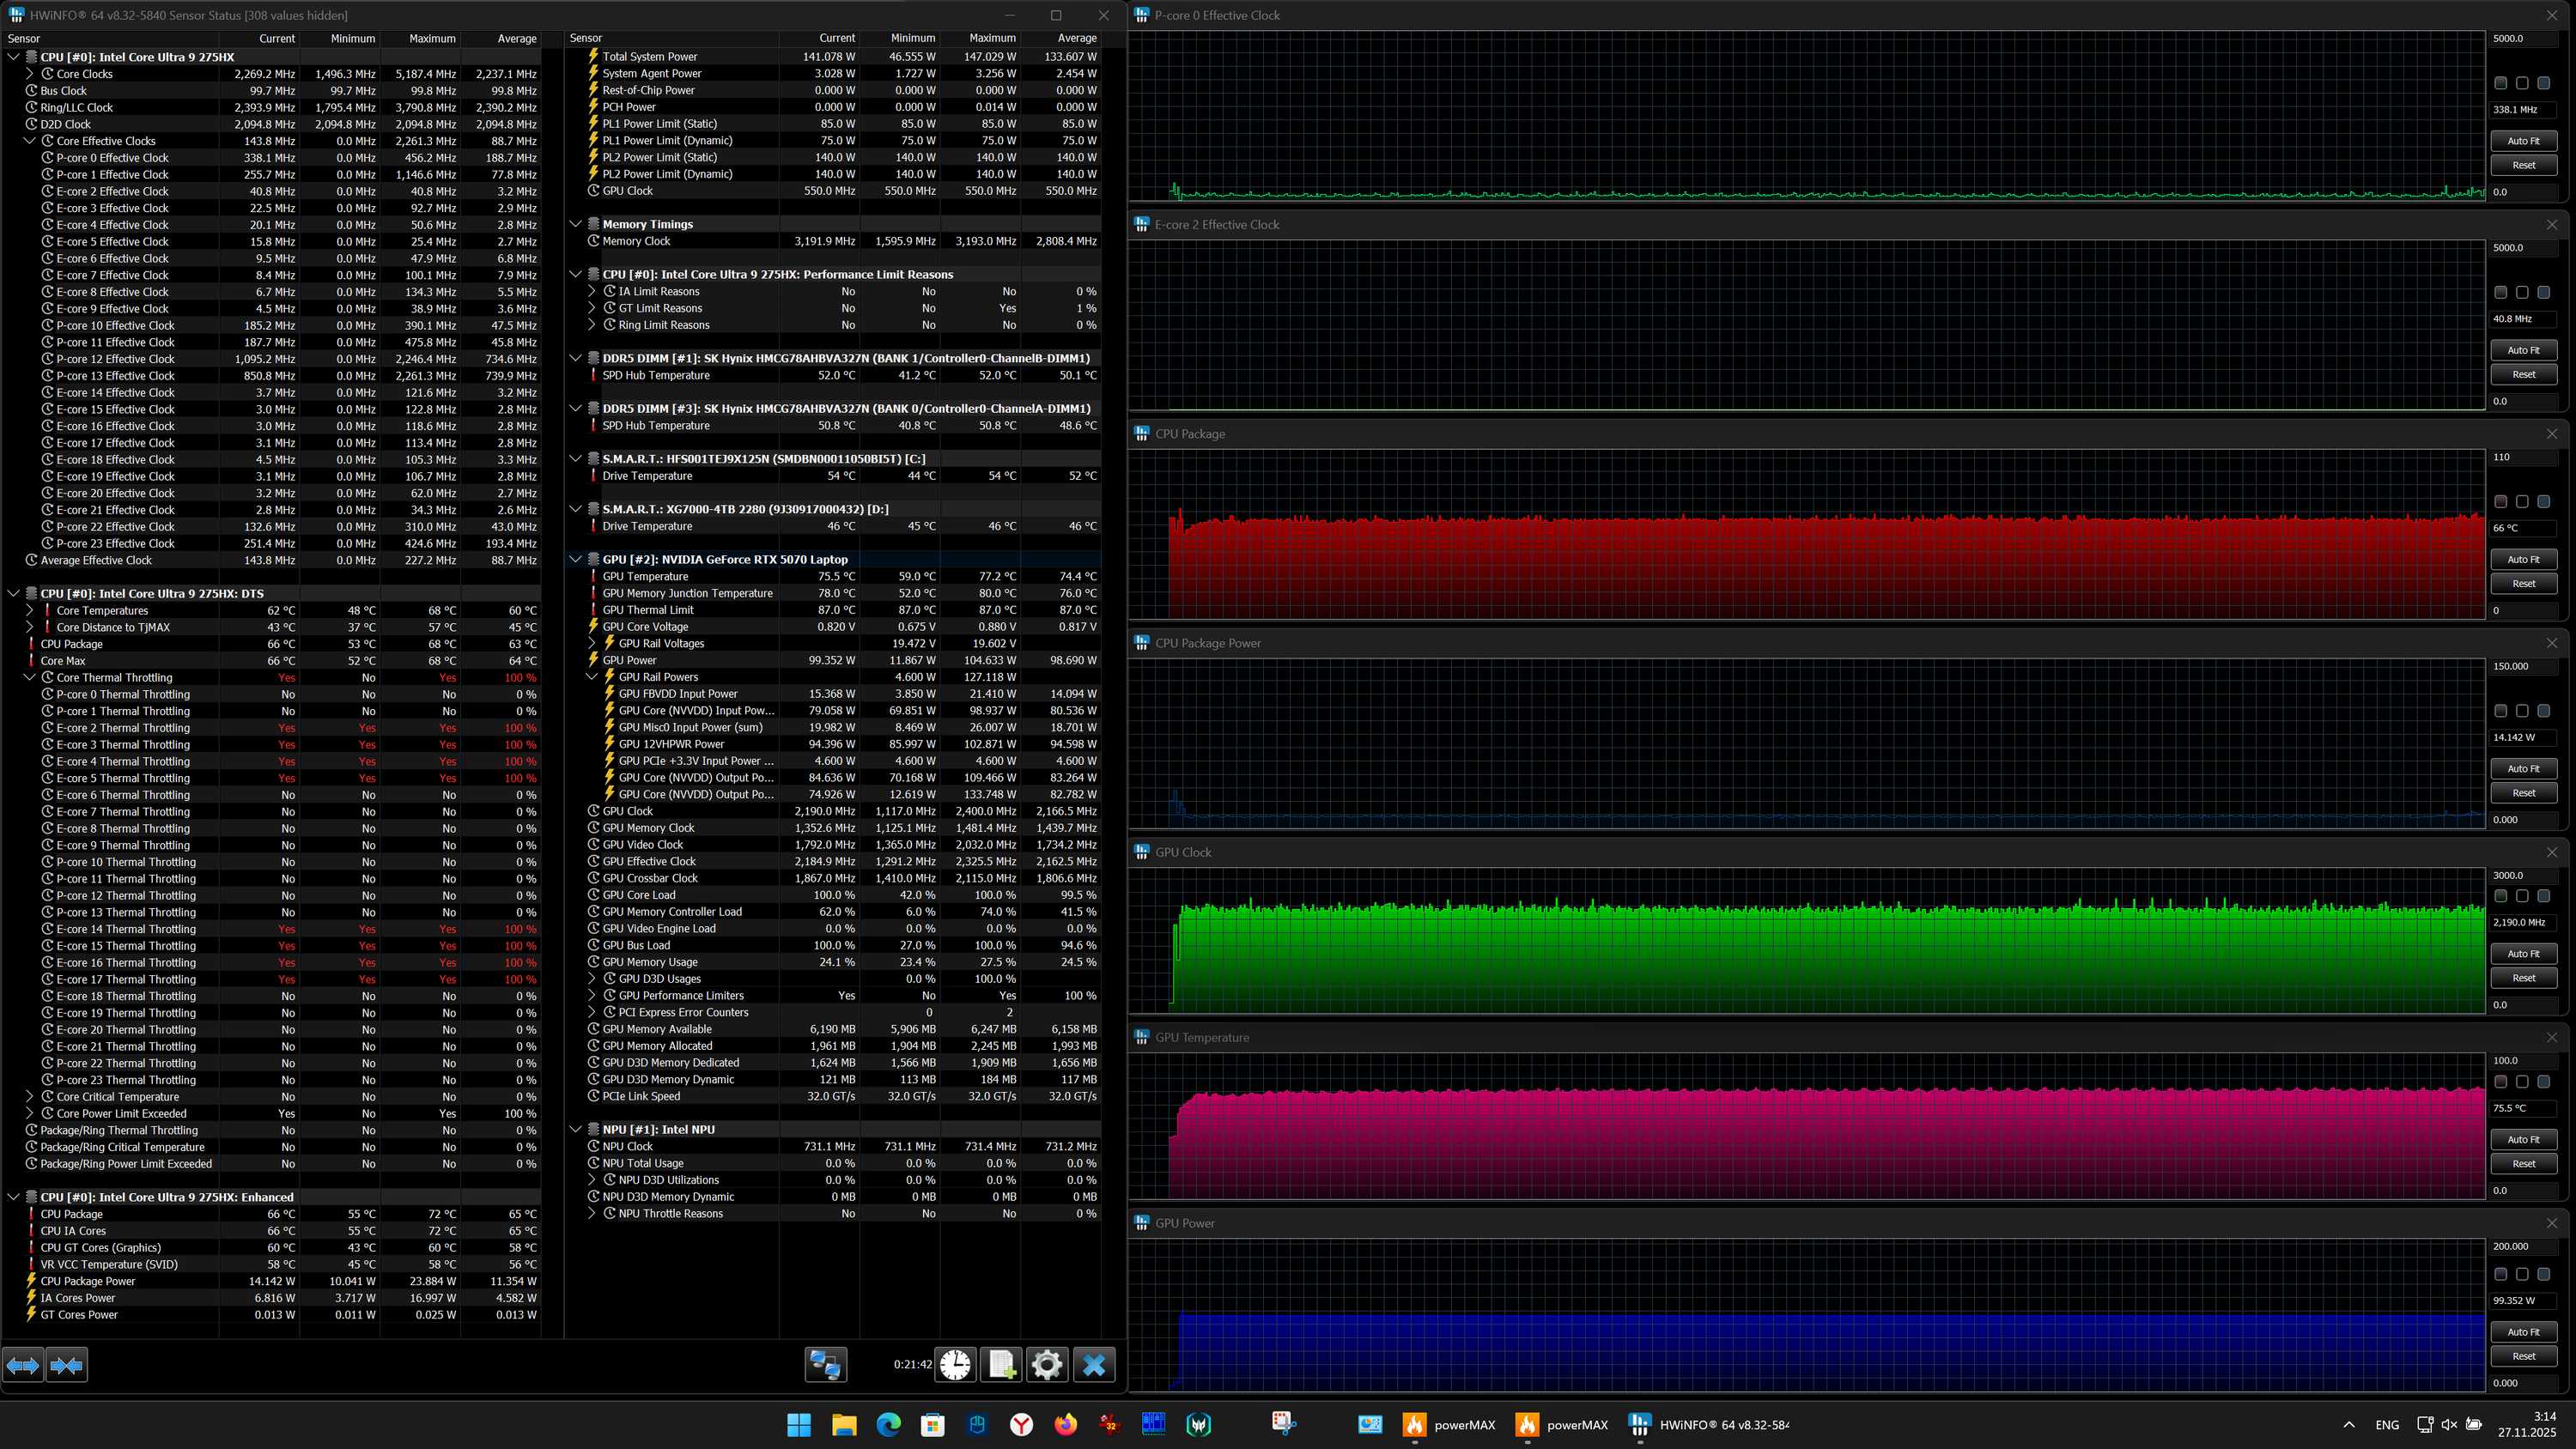Click the shrink columns inward arrows button
2576x1449 pixels.
click(x=67, y=1365)
